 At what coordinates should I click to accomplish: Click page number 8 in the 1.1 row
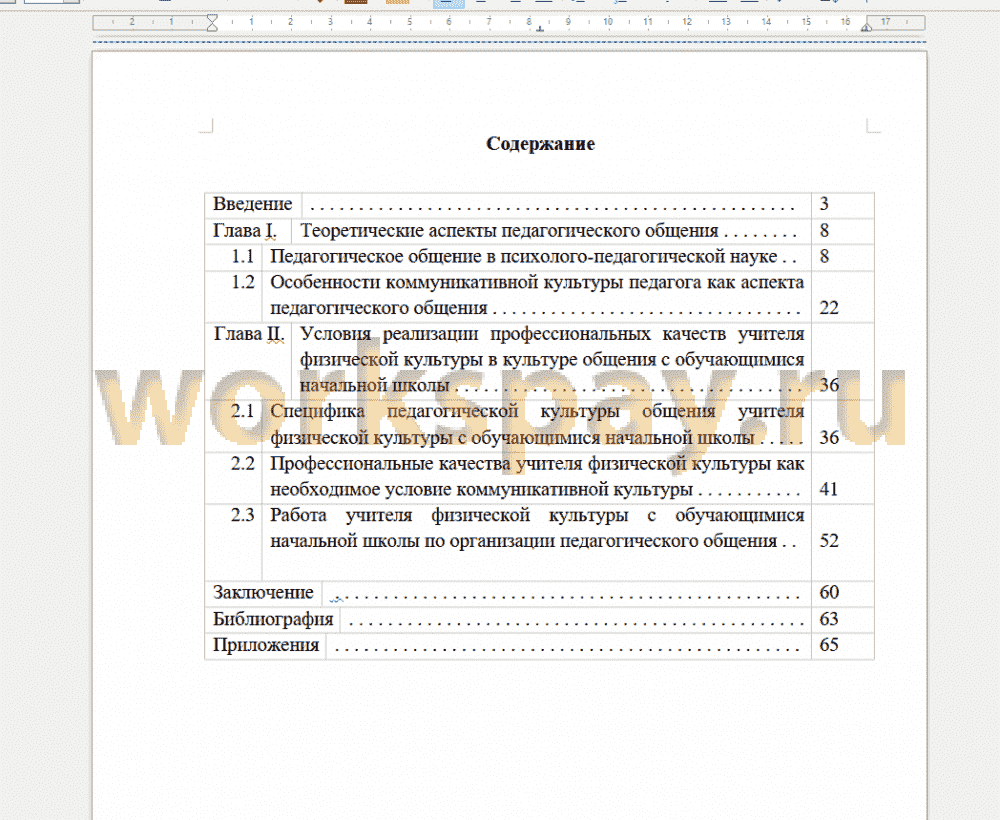[824, 256]
